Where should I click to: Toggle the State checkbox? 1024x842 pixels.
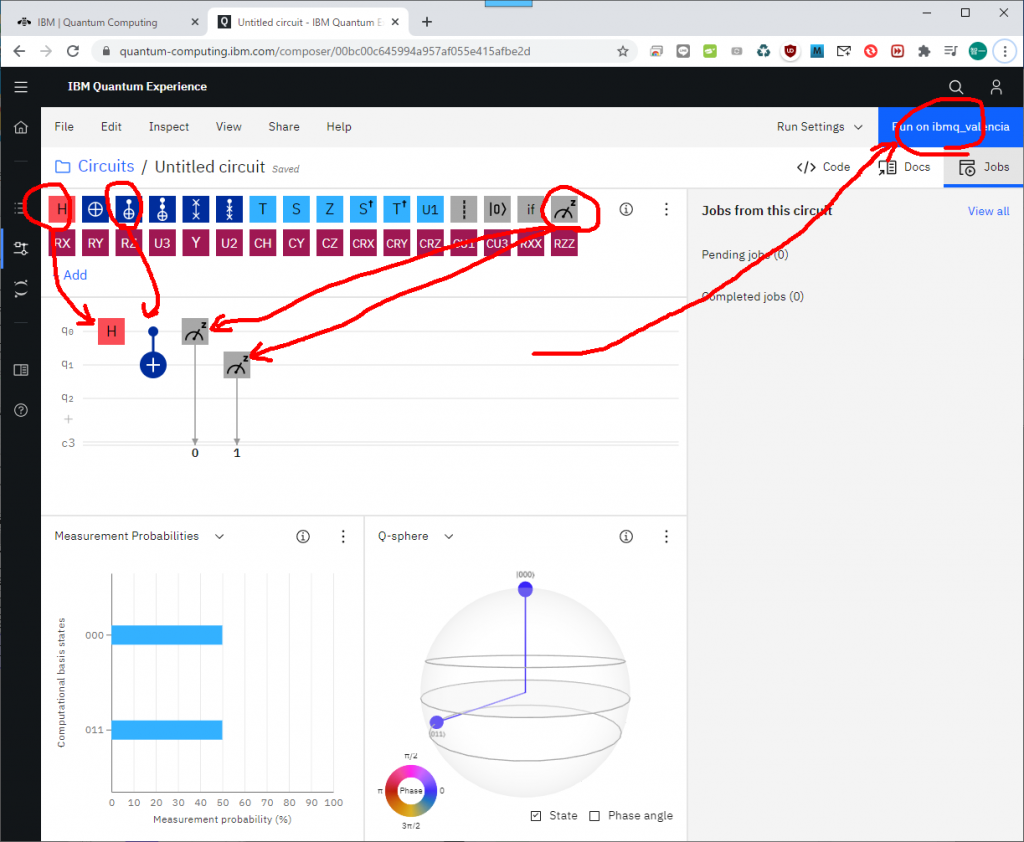(537, 816)
